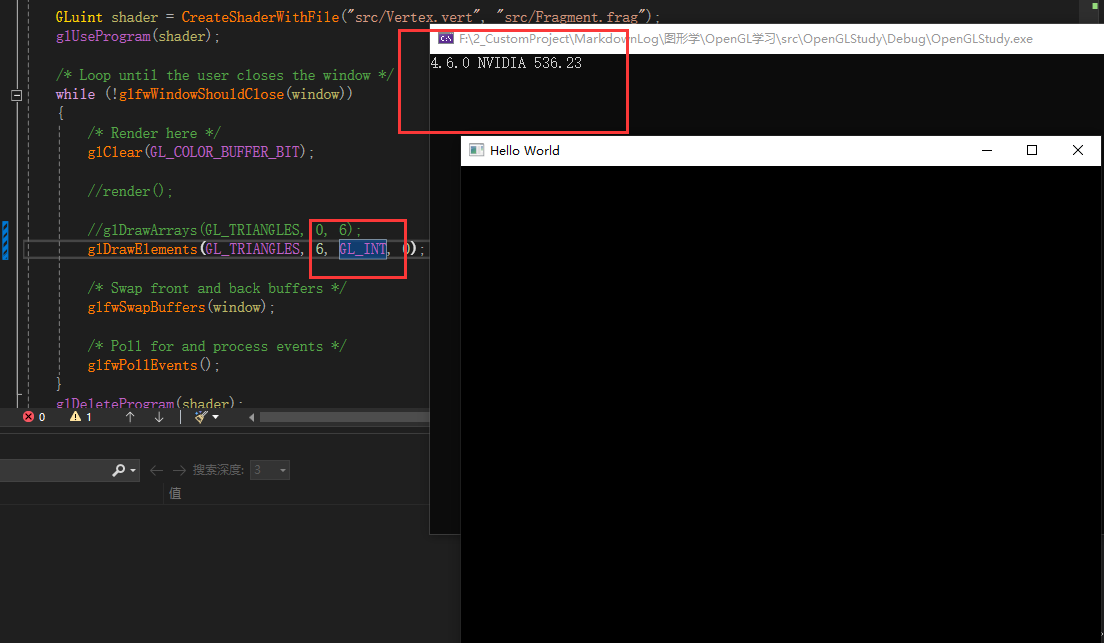Collapse the while loop code block

point(16,94)
